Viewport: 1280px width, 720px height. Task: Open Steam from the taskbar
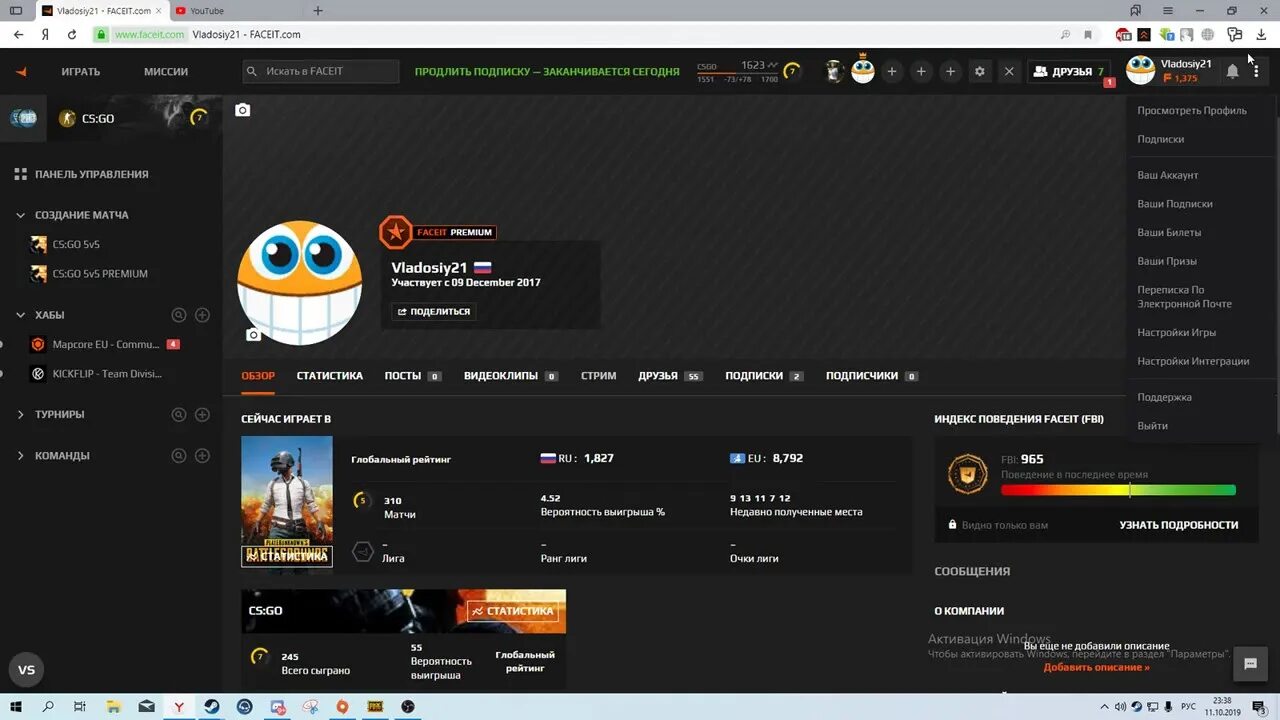coord(212,706)
